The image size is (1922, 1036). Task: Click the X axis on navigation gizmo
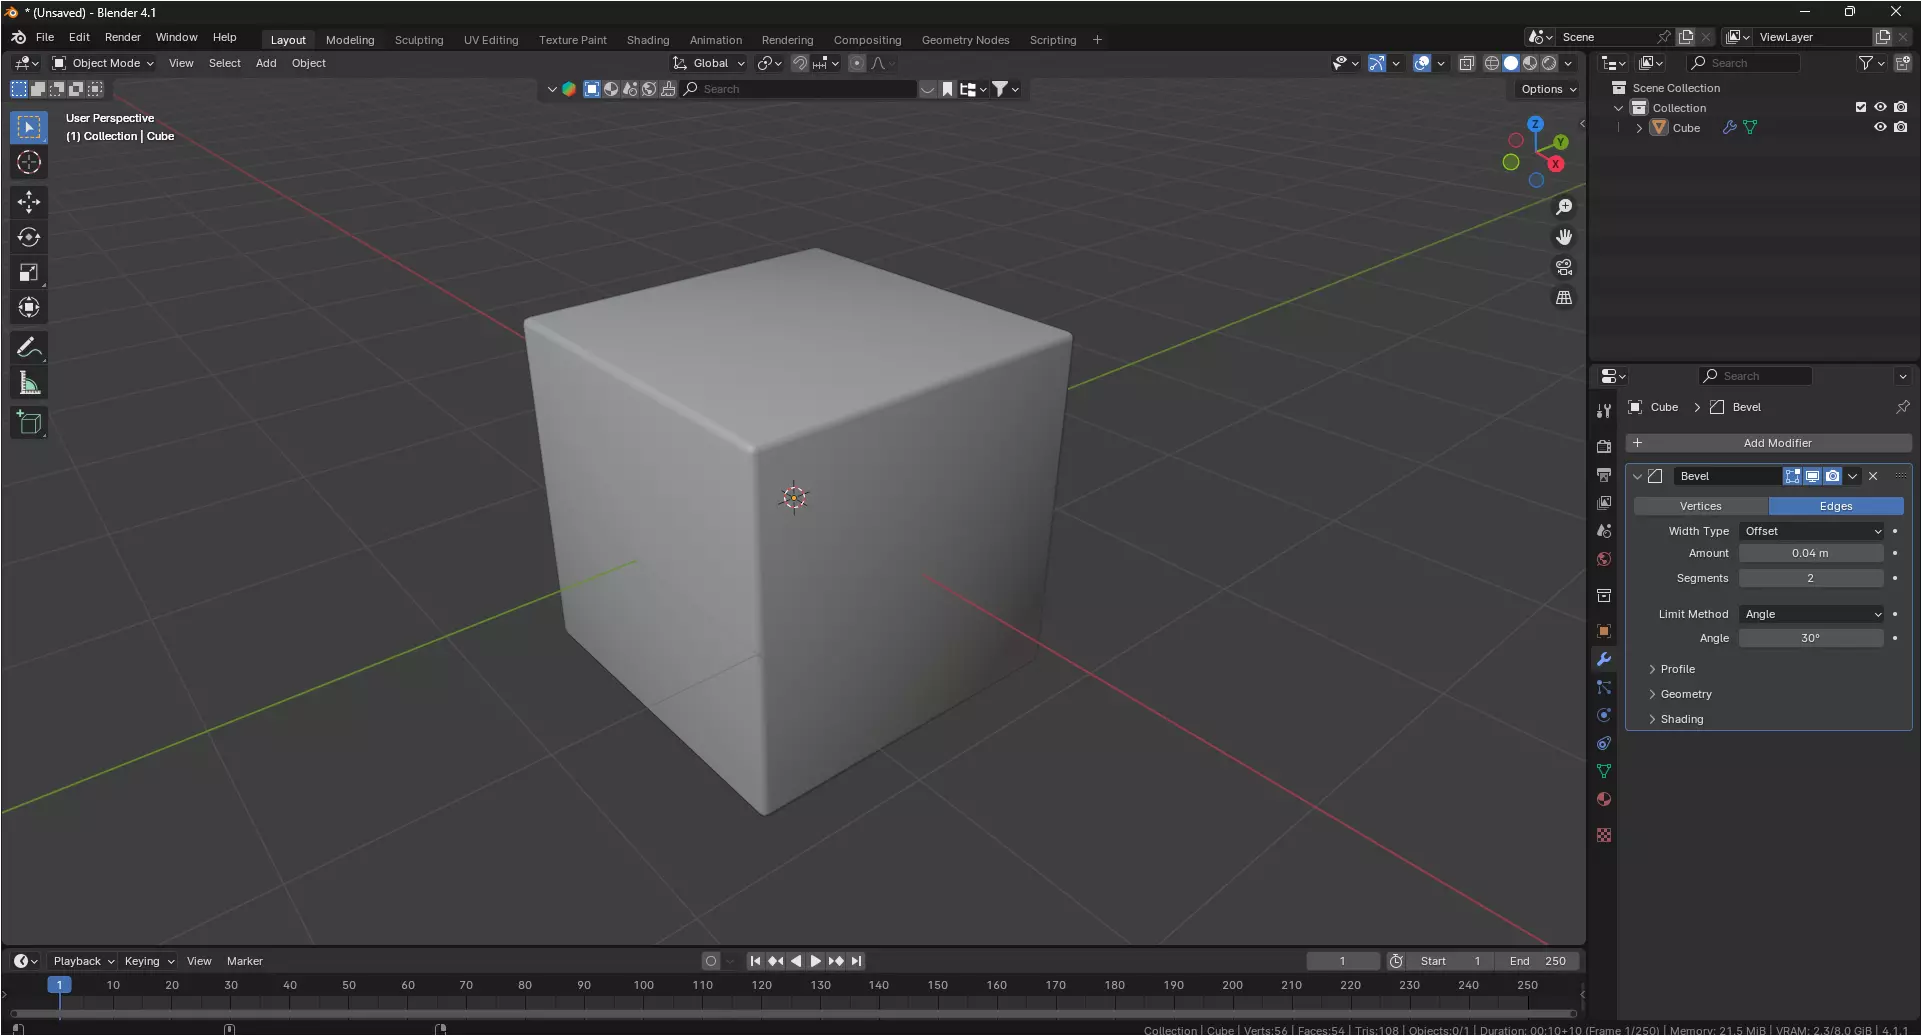(1556, 164)
